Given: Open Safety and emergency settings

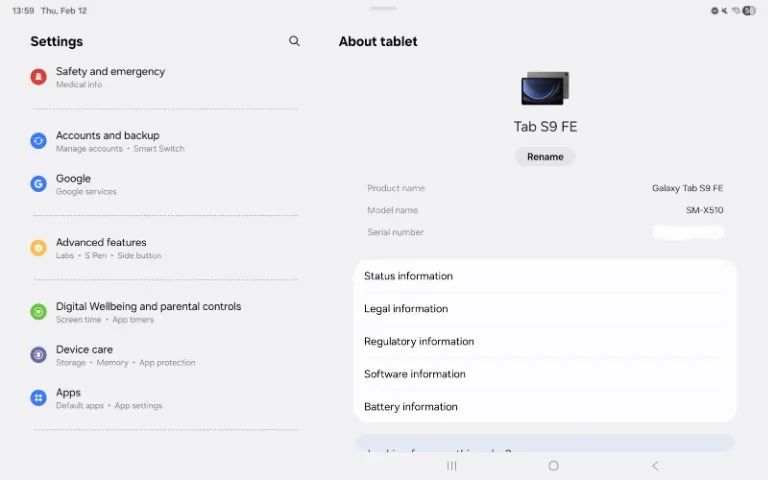Looking at the screenshot, I should click(x=165, y=77).
